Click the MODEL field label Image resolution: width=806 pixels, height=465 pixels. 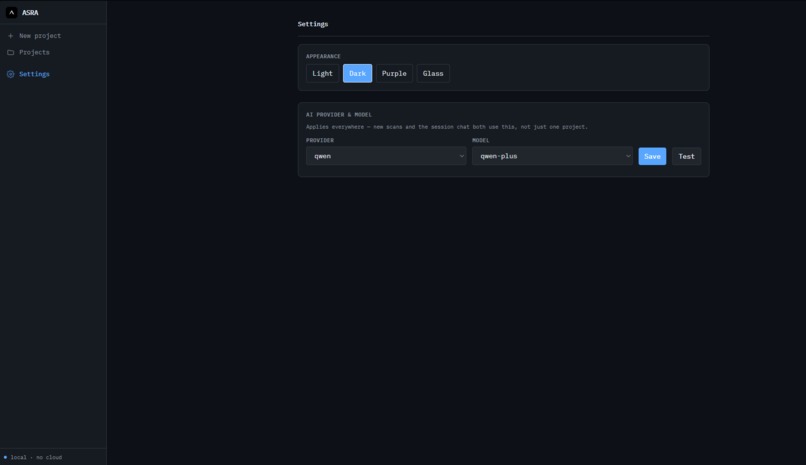tap(481, 140)
